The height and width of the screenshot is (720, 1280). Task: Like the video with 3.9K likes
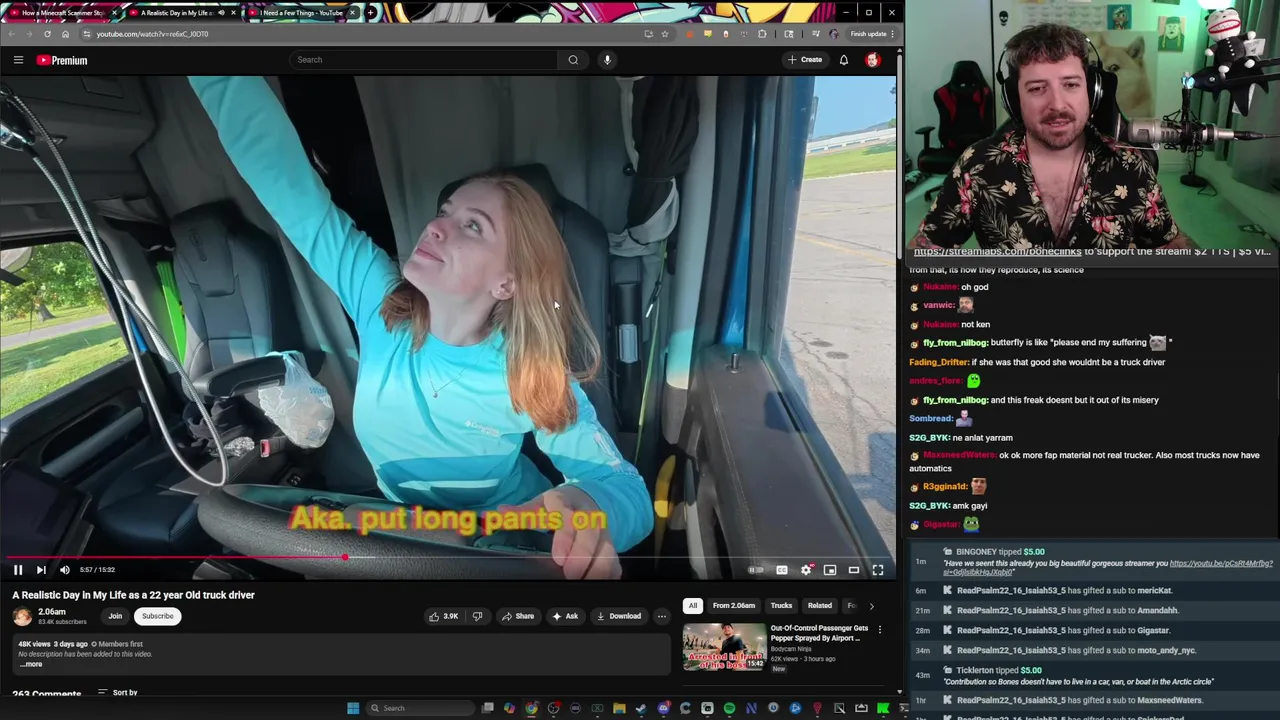click(444, 616)
